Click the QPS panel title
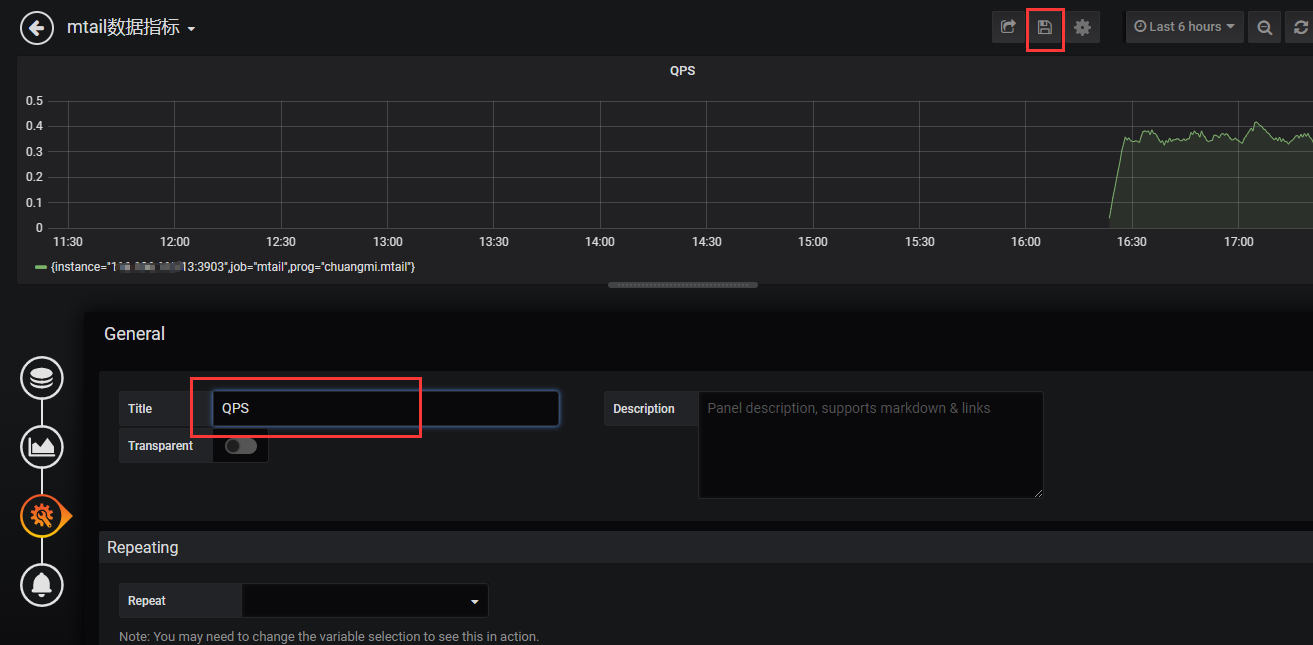This screenshot has height=645, width=1313. [682, 71]
